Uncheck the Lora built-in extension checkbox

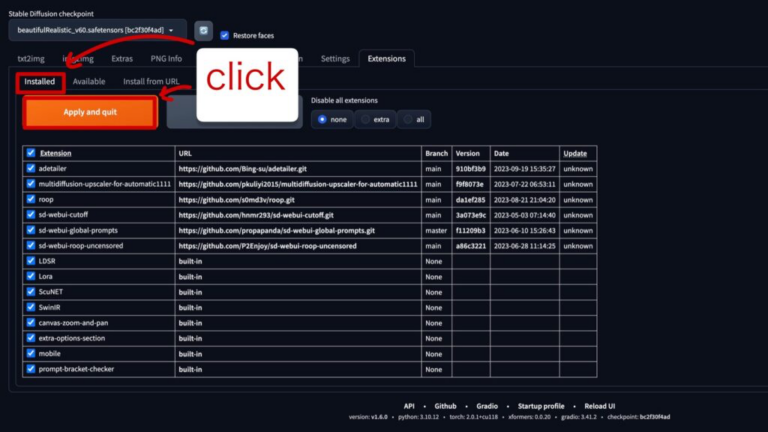pos(30,275)
